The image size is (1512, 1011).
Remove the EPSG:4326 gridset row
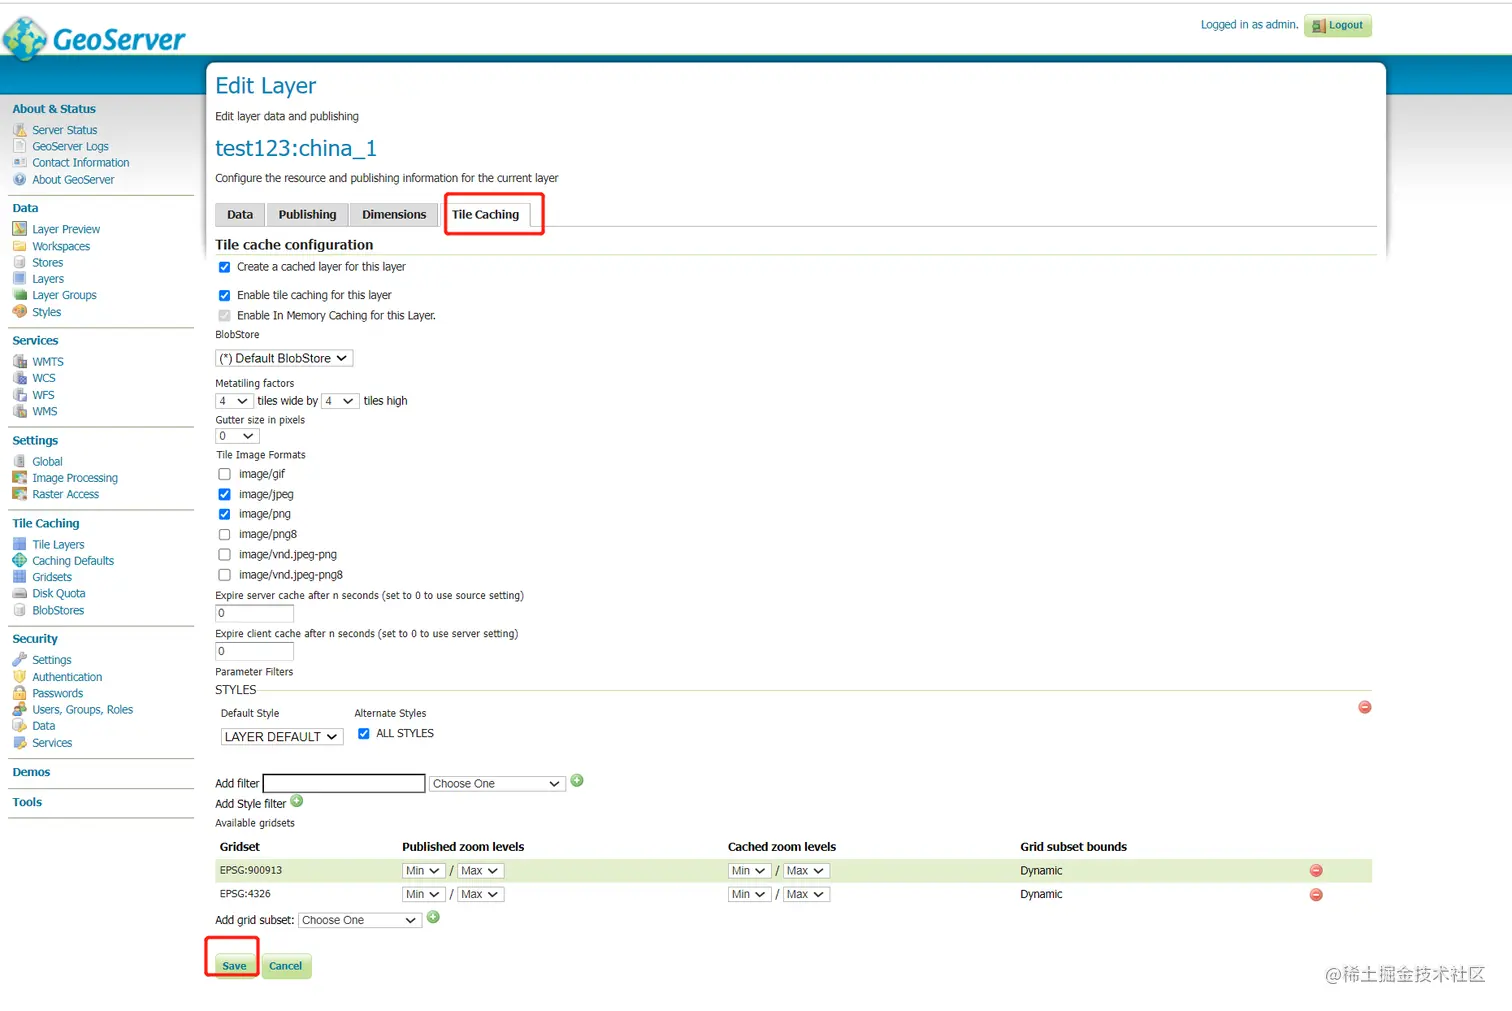[x=1316, y=895]
